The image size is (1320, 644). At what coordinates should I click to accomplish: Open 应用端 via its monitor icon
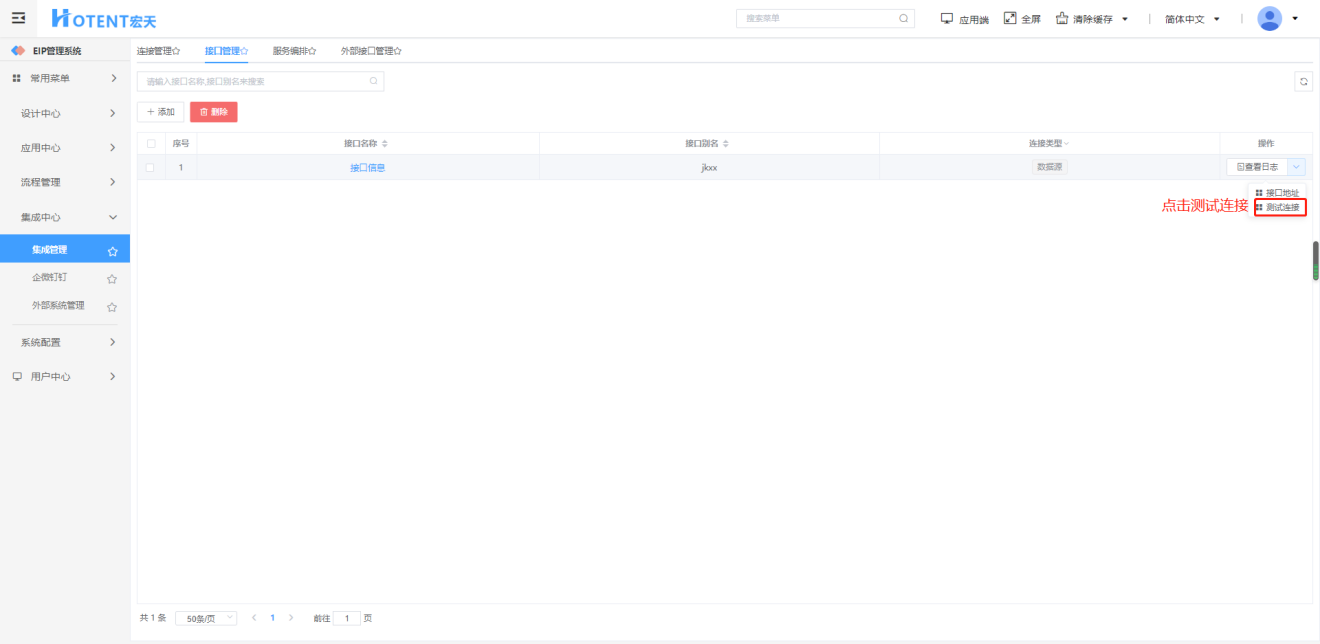click(947, 18)
